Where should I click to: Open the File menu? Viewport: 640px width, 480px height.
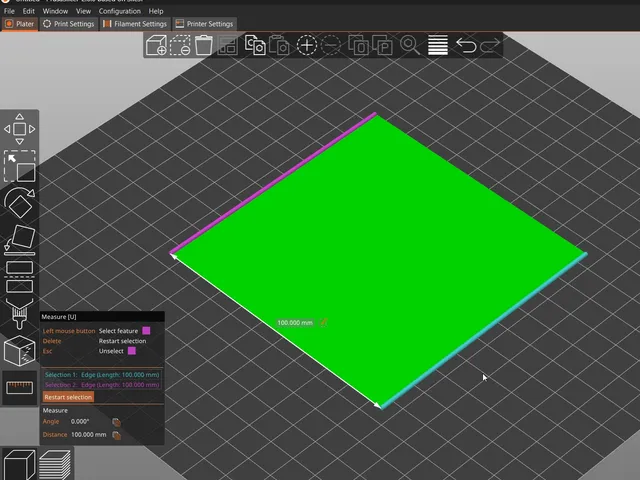coord(9,11)
